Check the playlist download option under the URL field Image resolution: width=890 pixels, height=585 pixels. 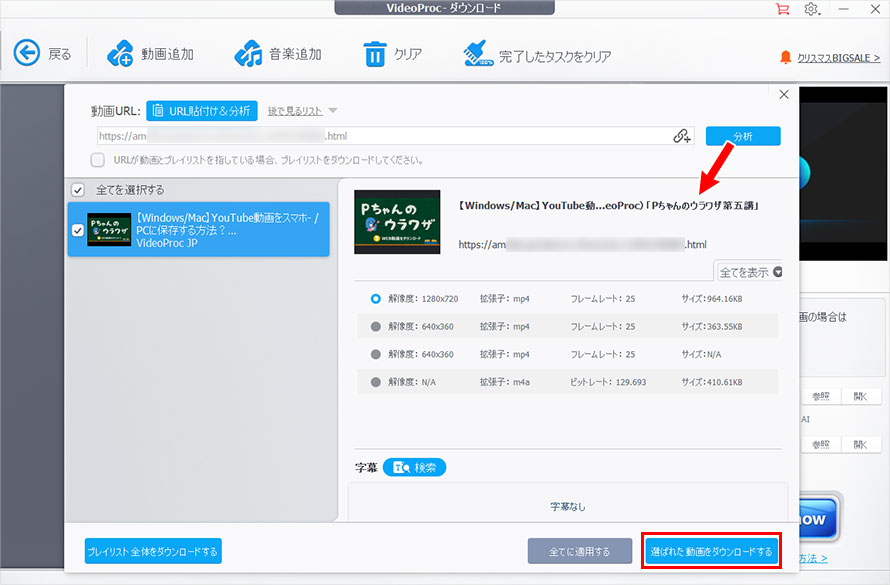97,159
